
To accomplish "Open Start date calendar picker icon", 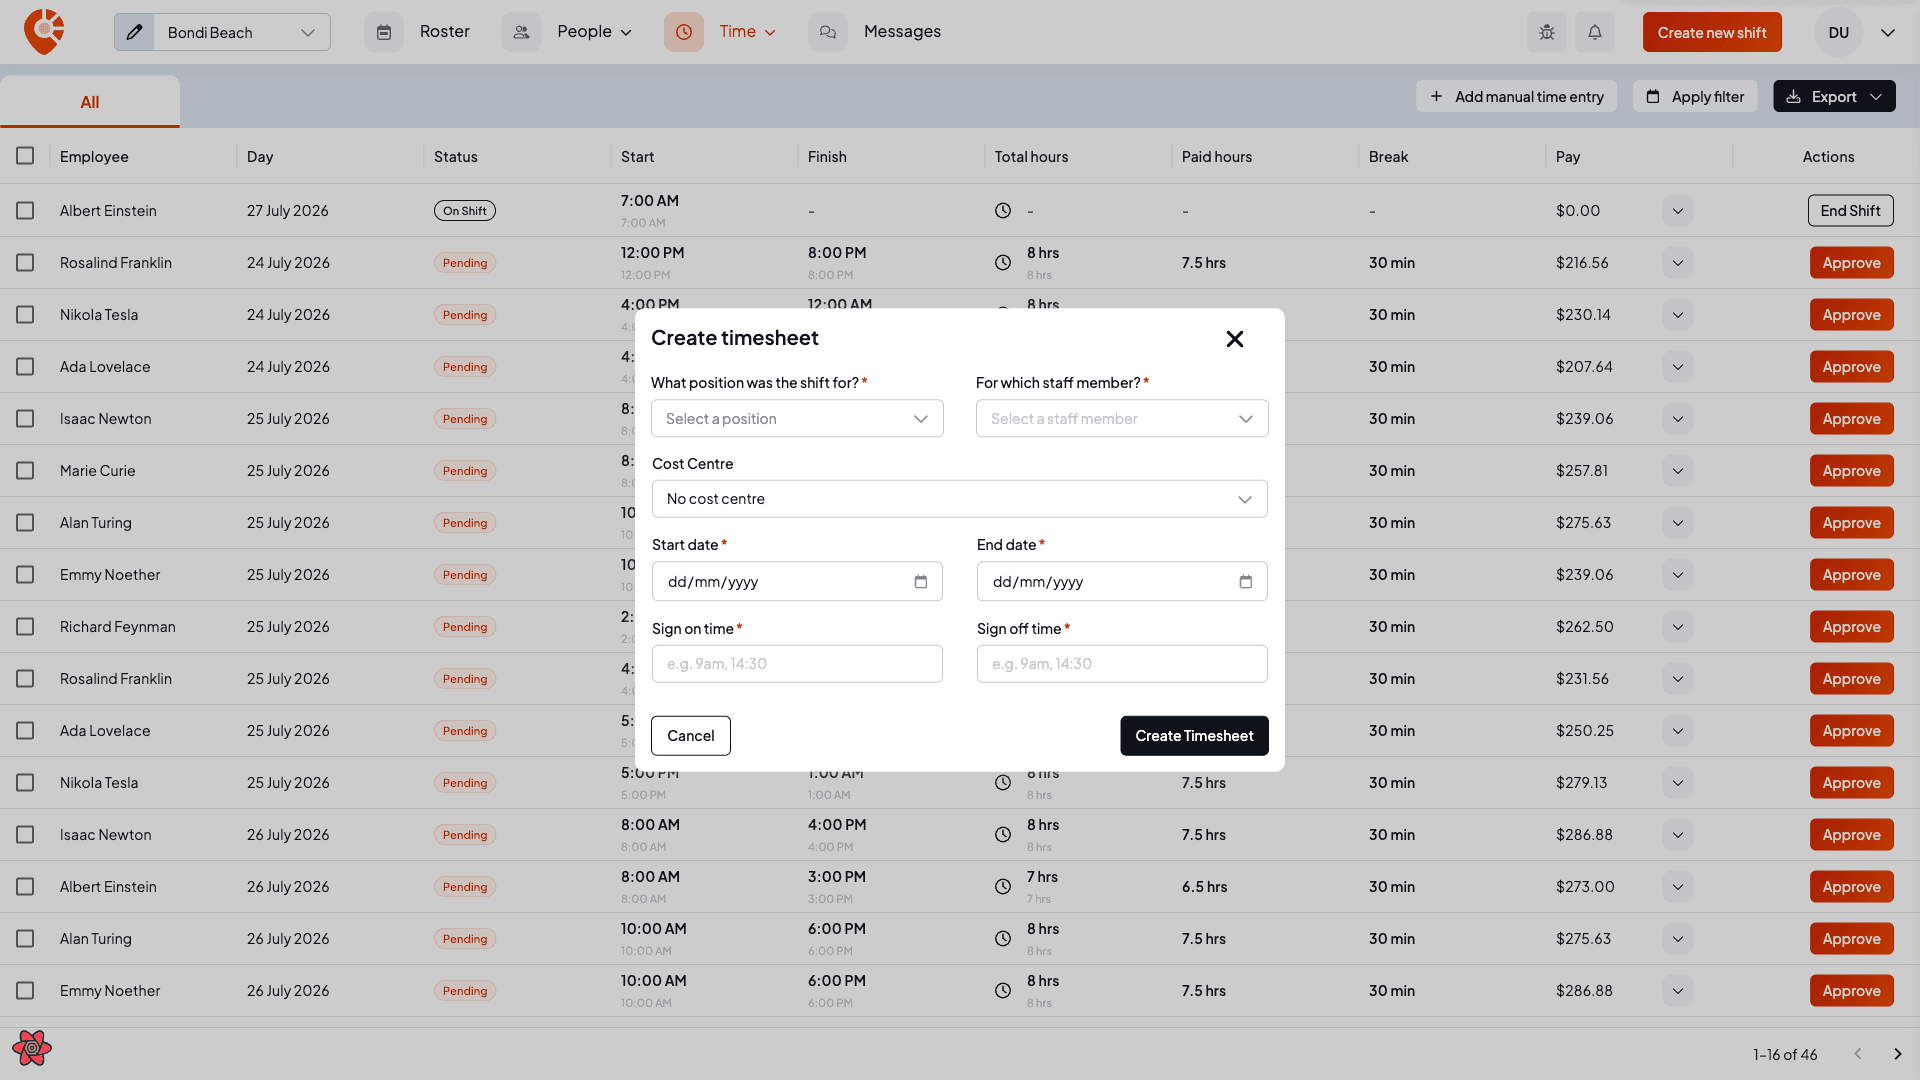I will pos(921,582).
